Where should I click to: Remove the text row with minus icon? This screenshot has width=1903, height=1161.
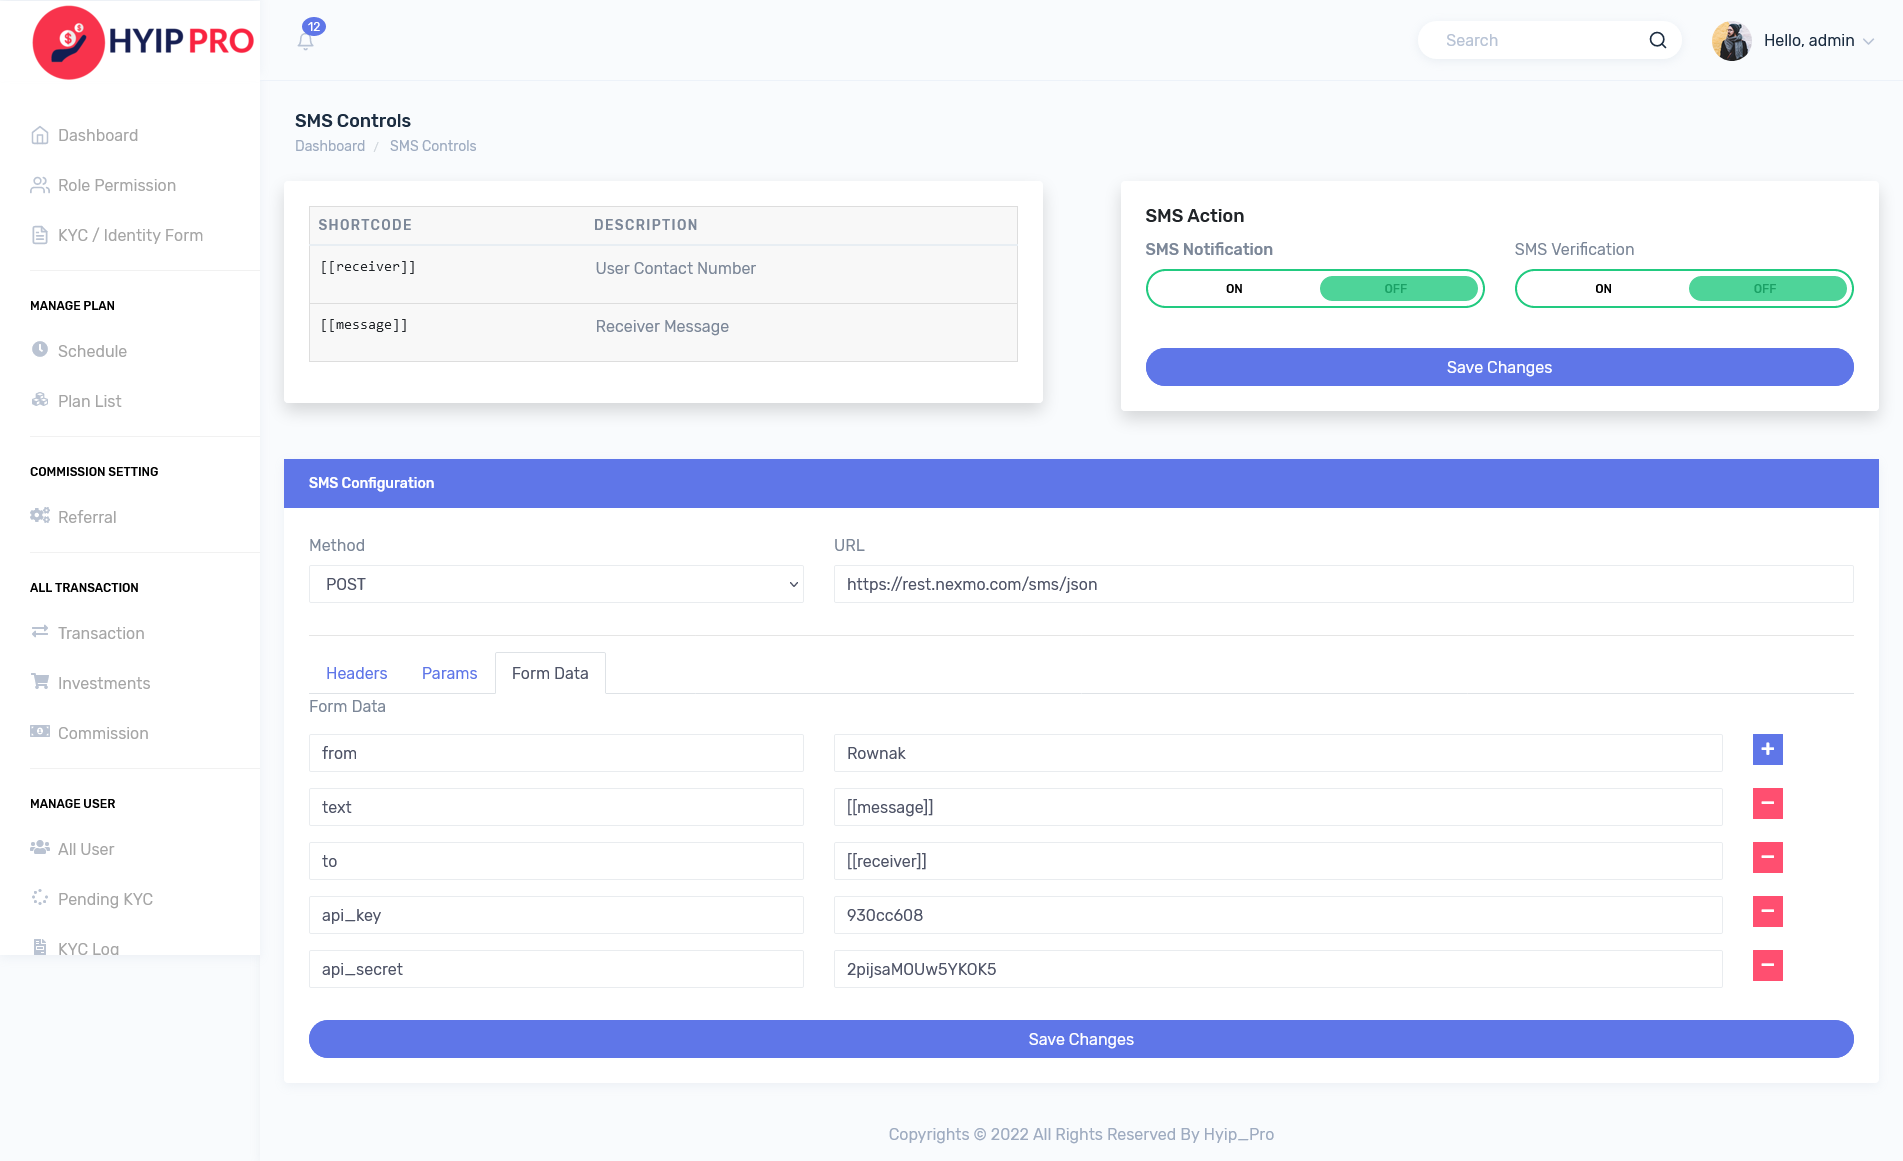[1767, 803]
